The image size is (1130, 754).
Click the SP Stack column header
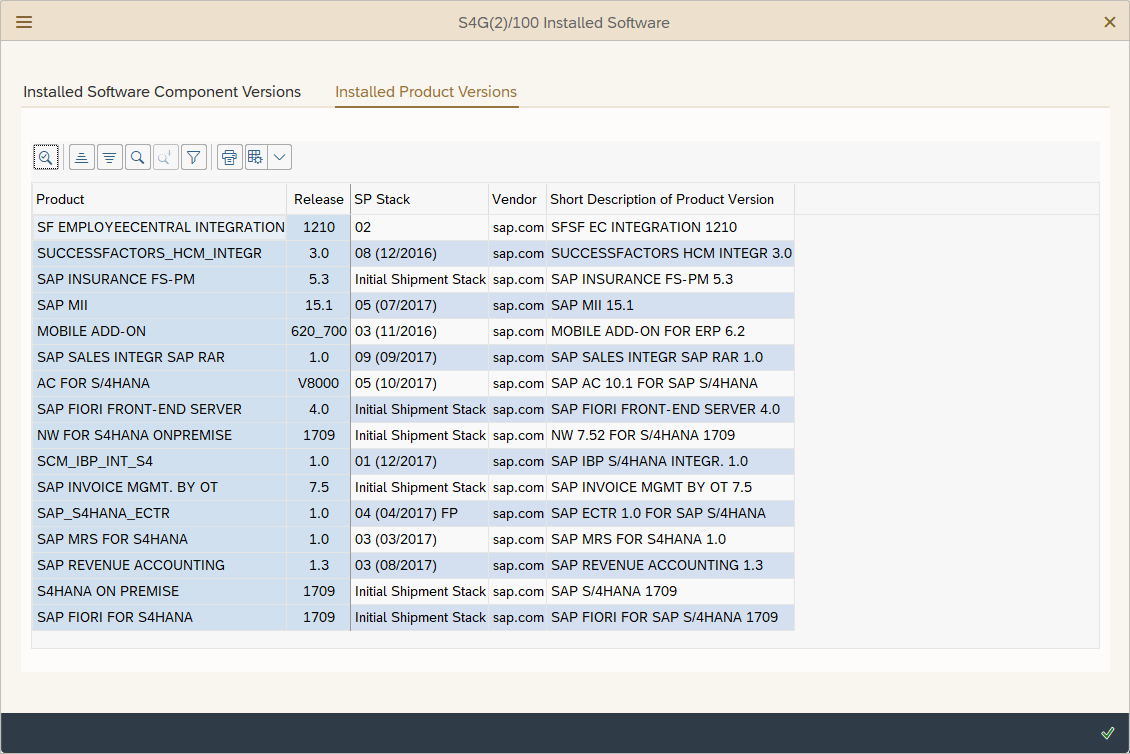coord(419,199)
